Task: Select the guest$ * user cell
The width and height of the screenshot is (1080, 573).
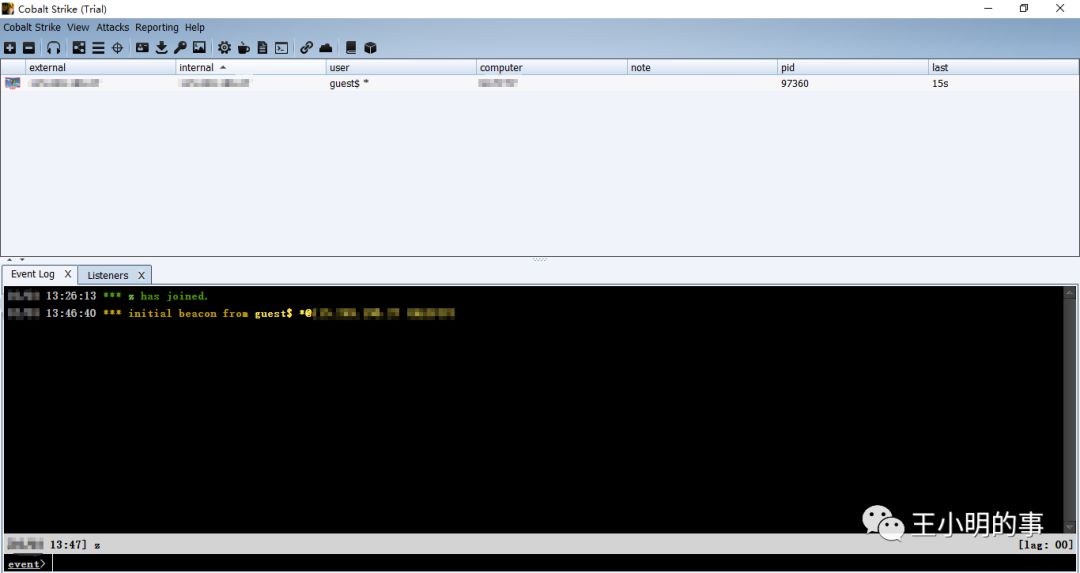Action: click(401, 83)
